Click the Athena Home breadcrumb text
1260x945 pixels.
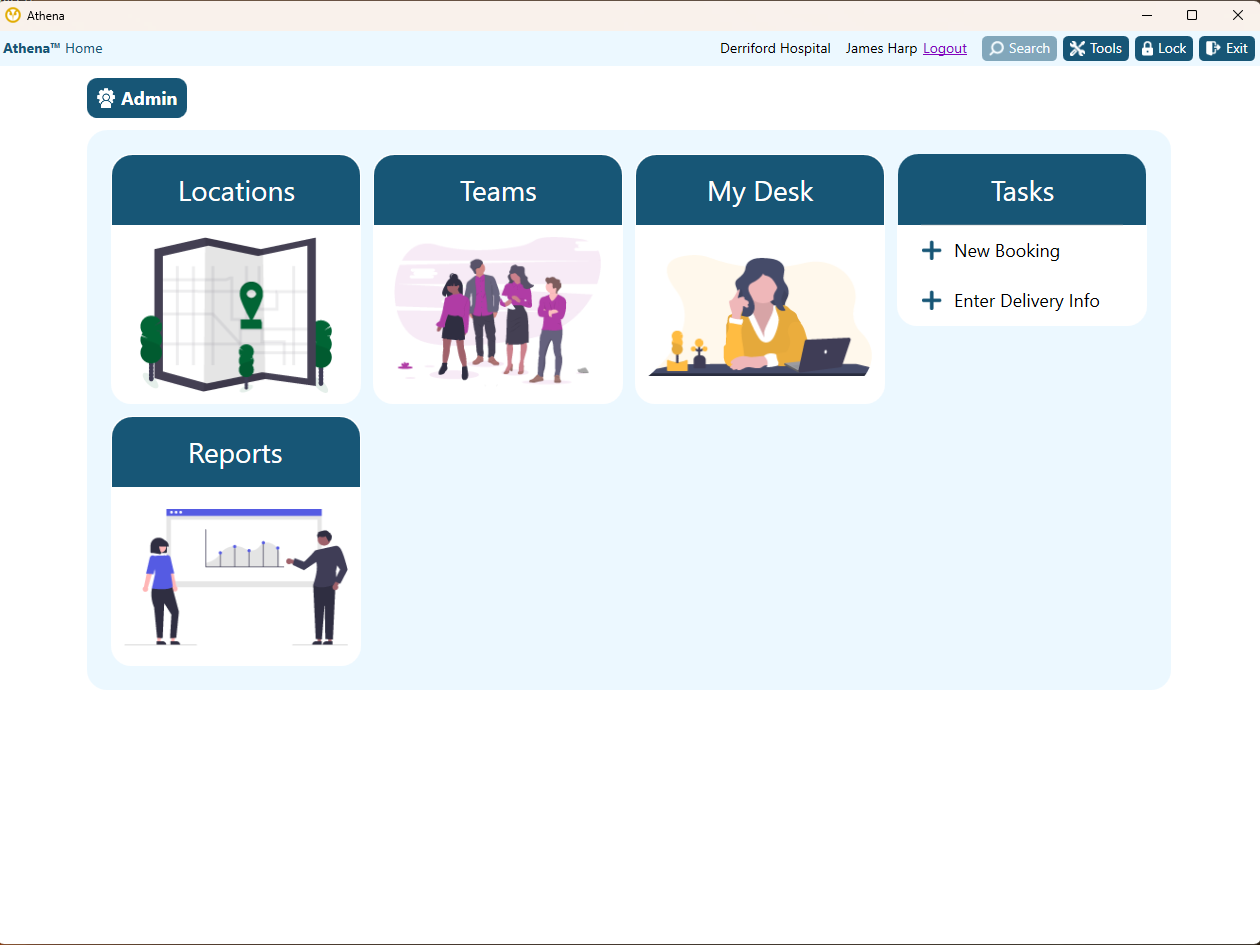tap(53, 48)
